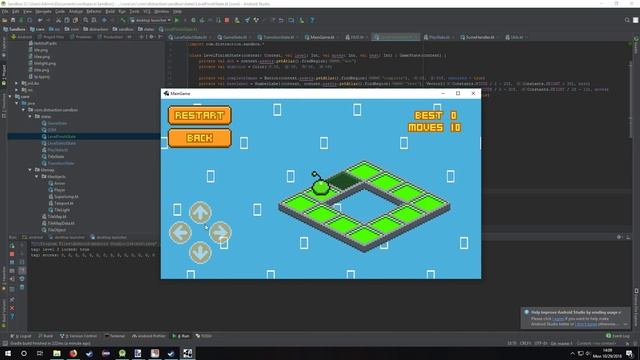Open the Terminal tool window tab
Viewport: 640px width, 360px height.
point(115,336)
